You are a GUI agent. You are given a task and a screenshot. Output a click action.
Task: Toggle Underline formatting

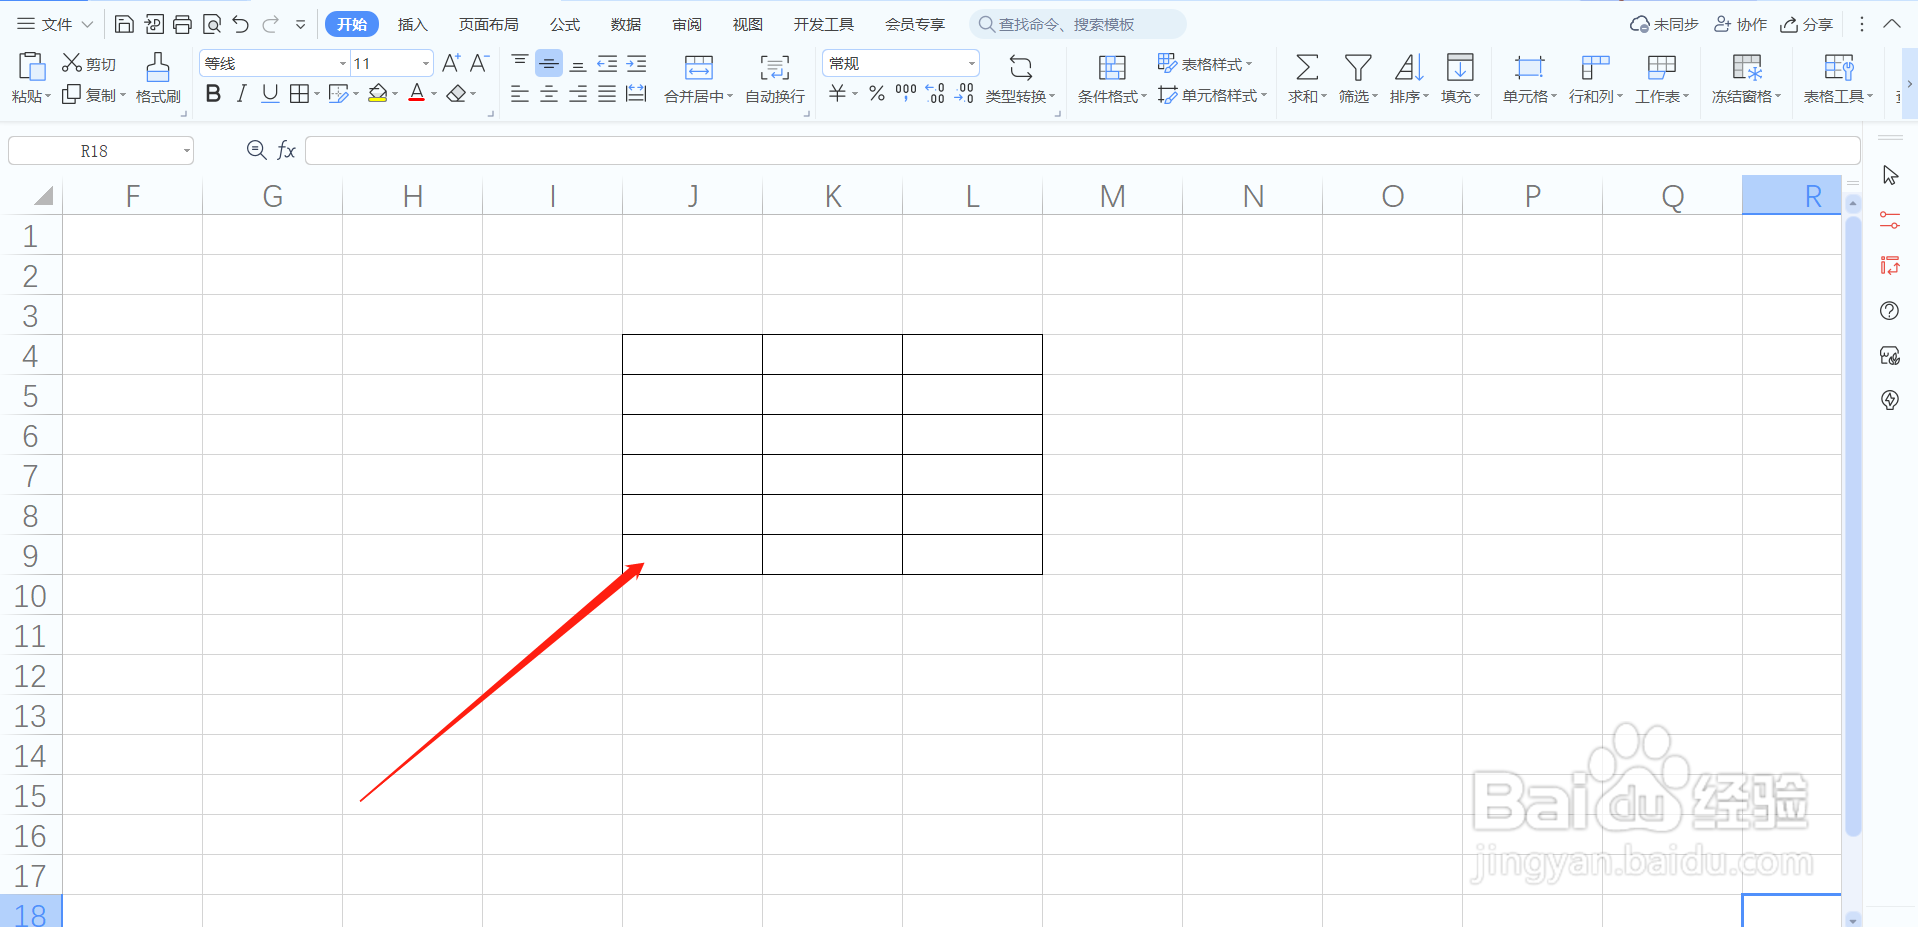270,94
